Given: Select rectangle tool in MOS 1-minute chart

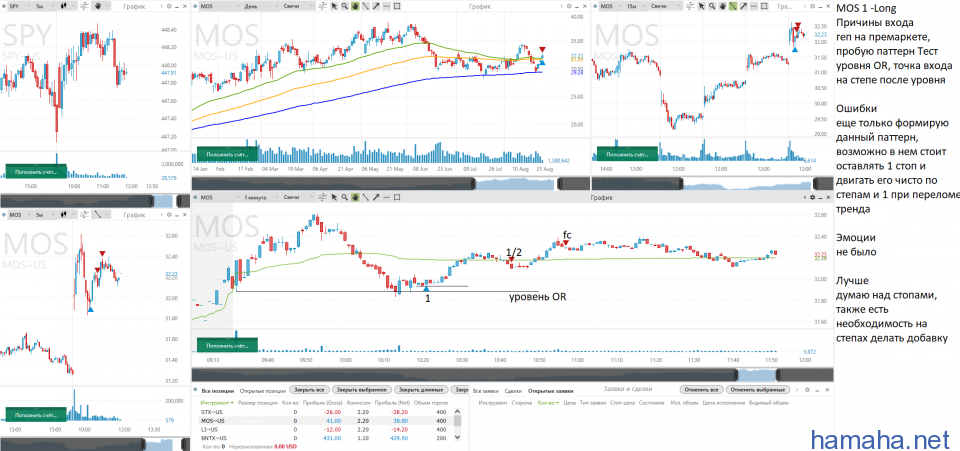Looking at the screenshot, I should (397, 197).
